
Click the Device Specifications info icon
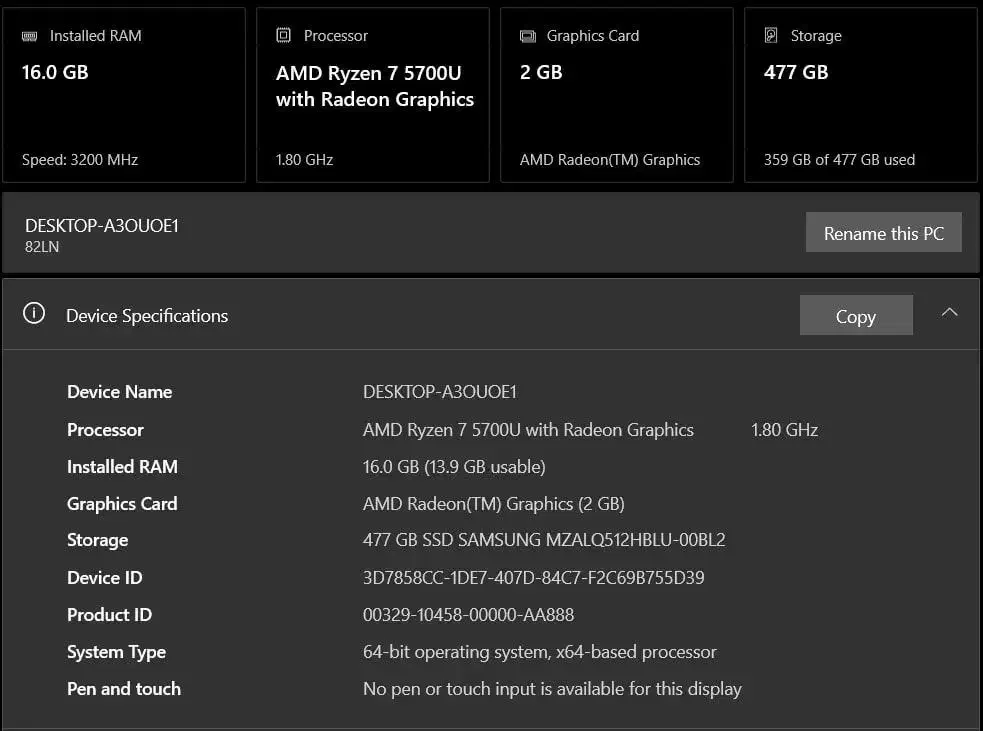pyautogui.click(x=34, y=314)
